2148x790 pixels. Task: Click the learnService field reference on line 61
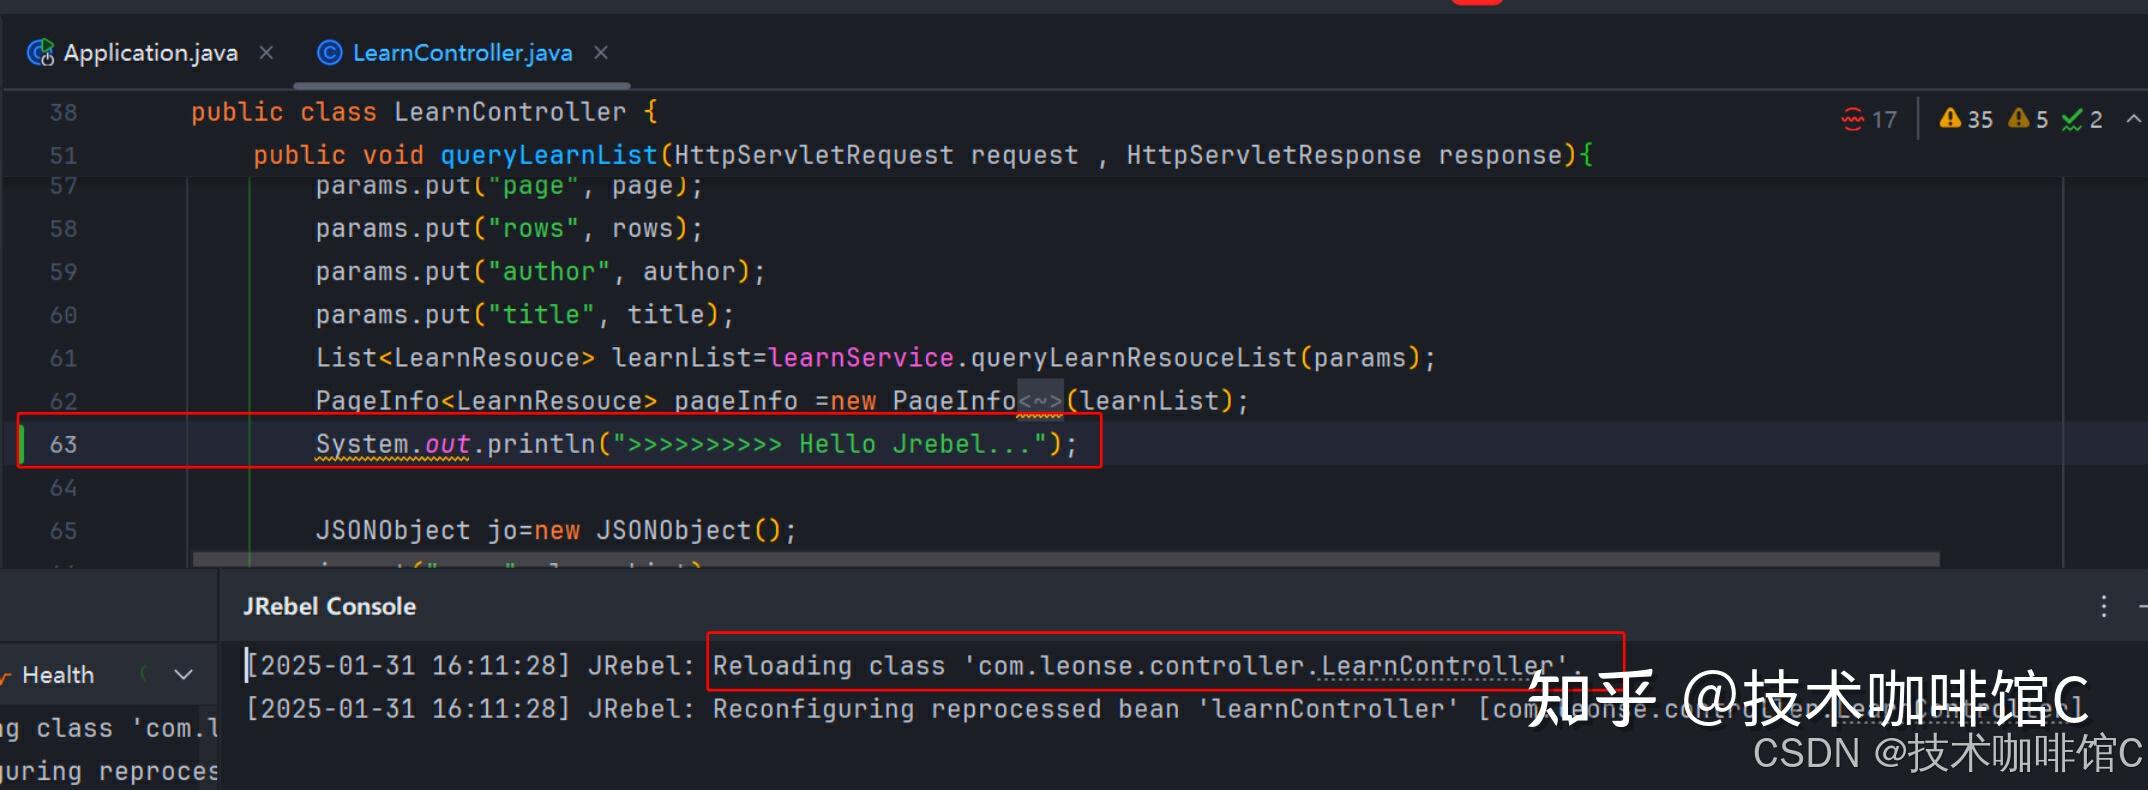tap(861, 358)
